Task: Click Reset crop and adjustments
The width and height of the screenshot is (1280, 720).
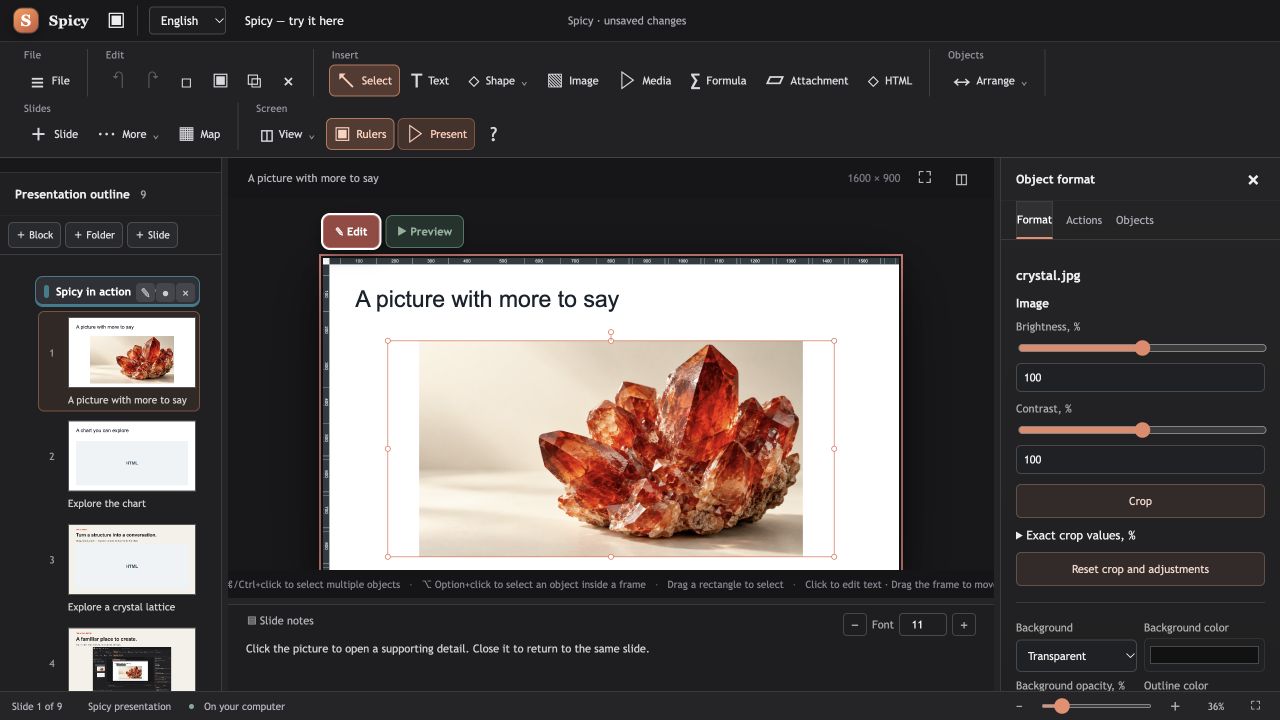Action: [x=1140, y=569]
